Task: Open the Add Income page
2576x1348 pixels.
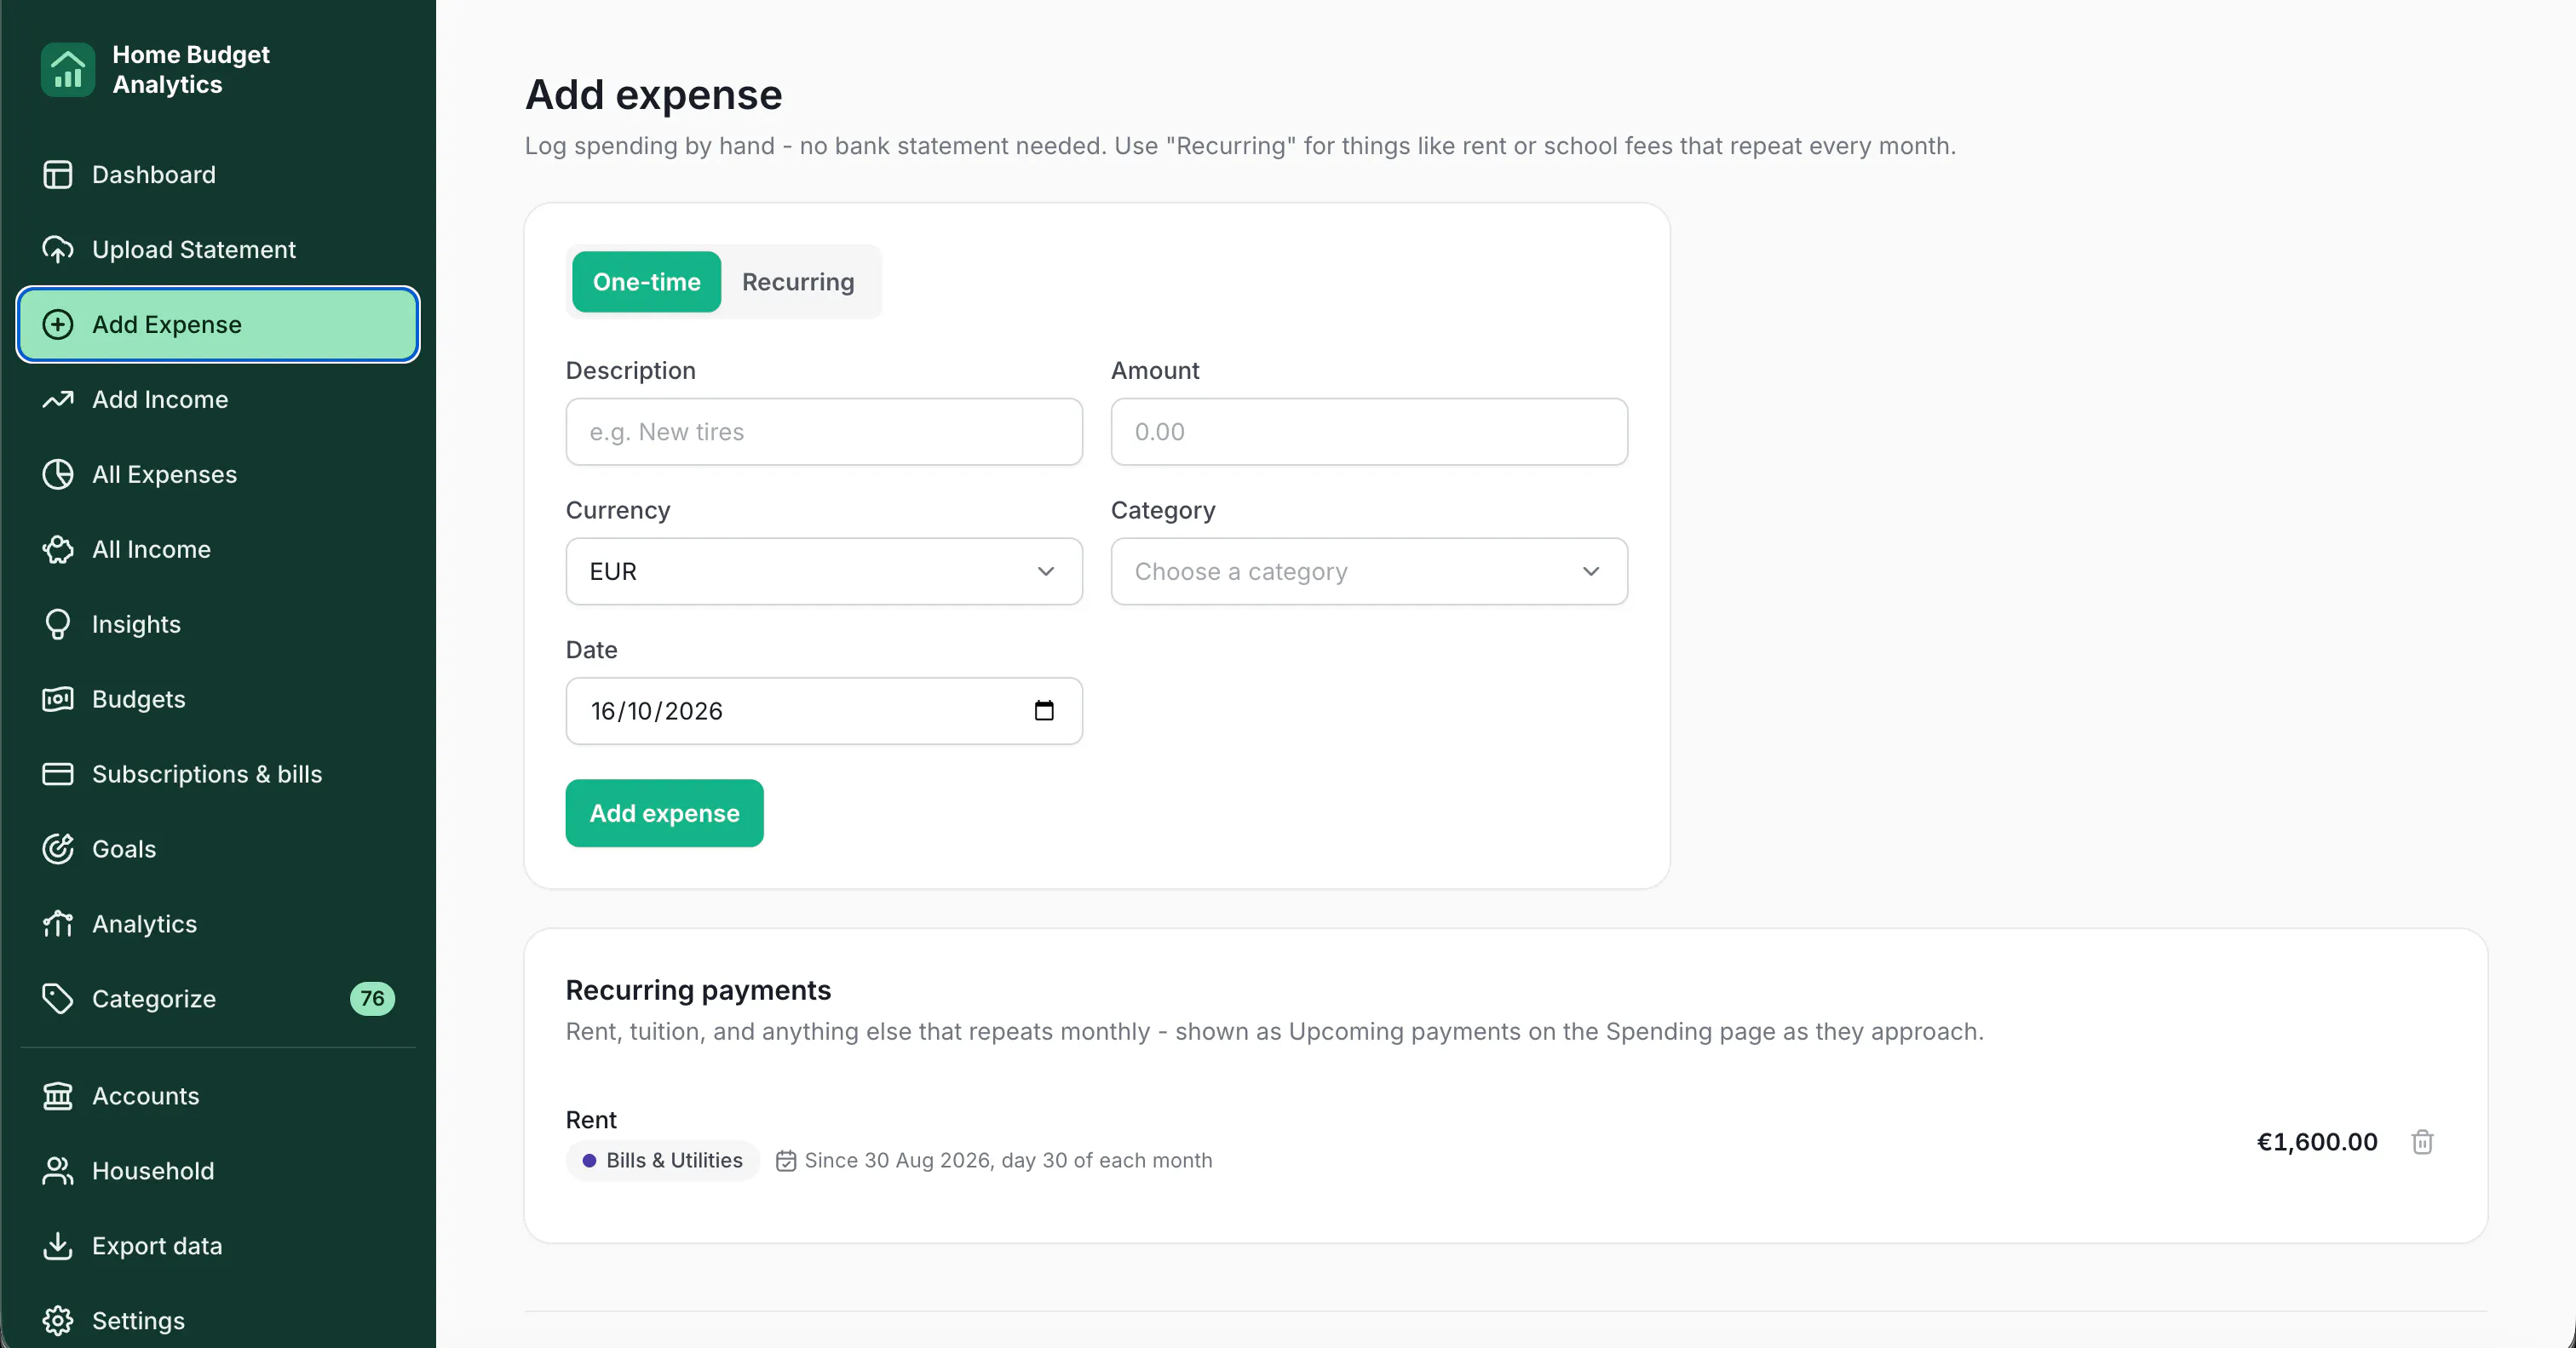Action: (217, 399)
